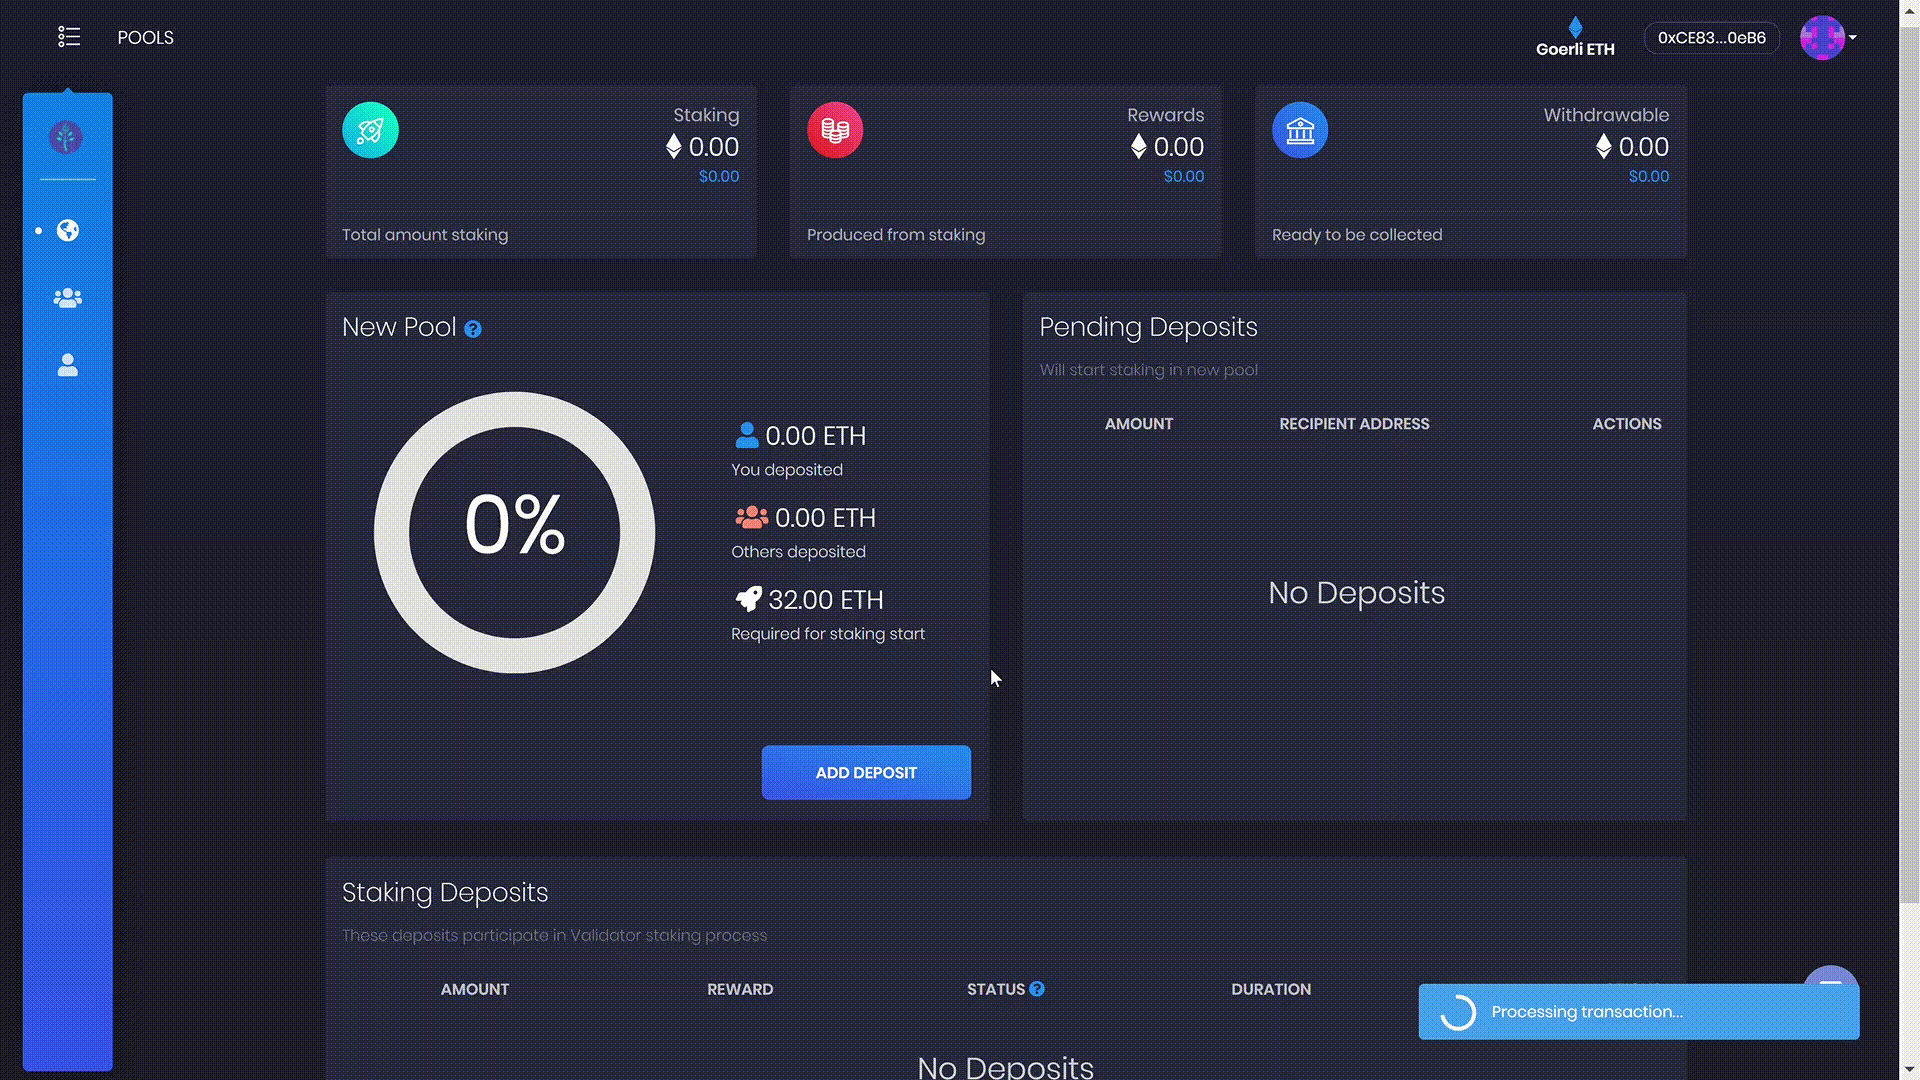The height and width of the screenshot is (1080, 1920).
Task: Open STATUS column help icon
Action: pyautogui.click(x=1037, y=989)
